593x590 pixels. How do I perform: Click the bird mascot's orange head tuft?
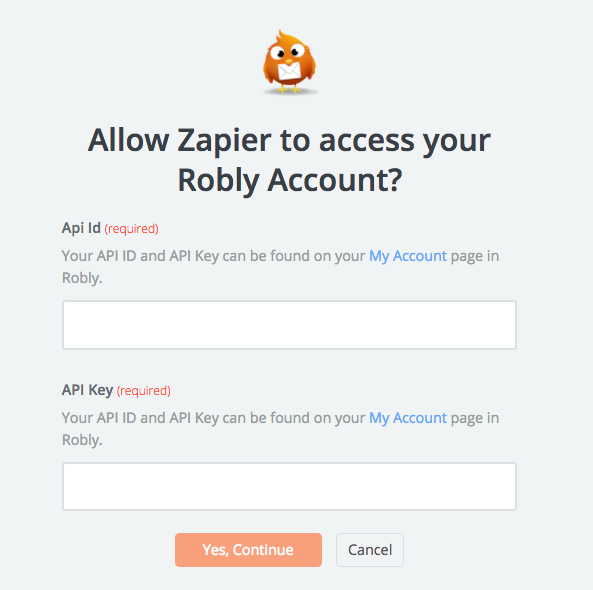click(x=283, y=37)
